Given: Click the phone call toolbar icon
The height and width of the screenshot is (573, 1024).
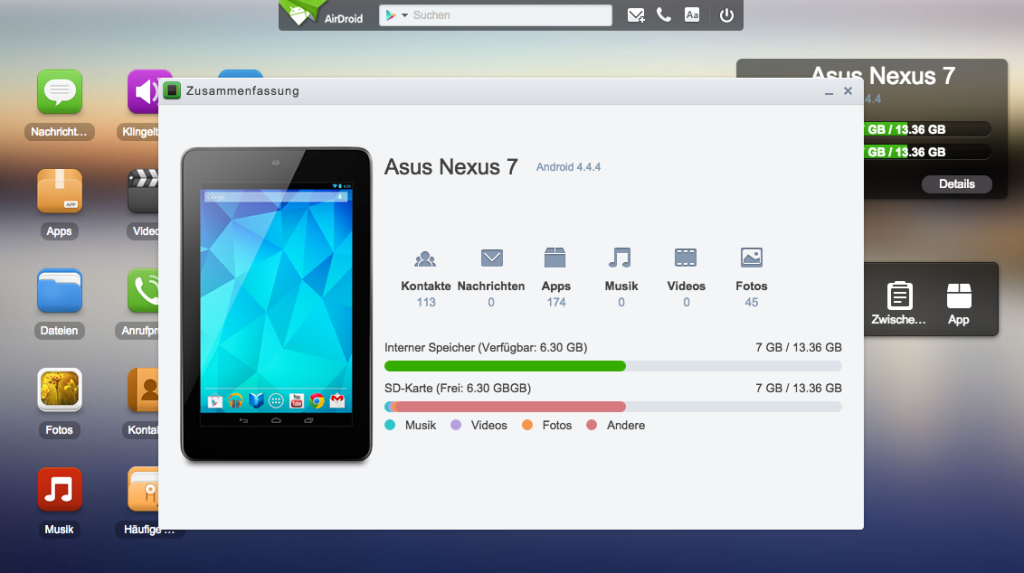Looking at the screenshot, I should 664,15.
